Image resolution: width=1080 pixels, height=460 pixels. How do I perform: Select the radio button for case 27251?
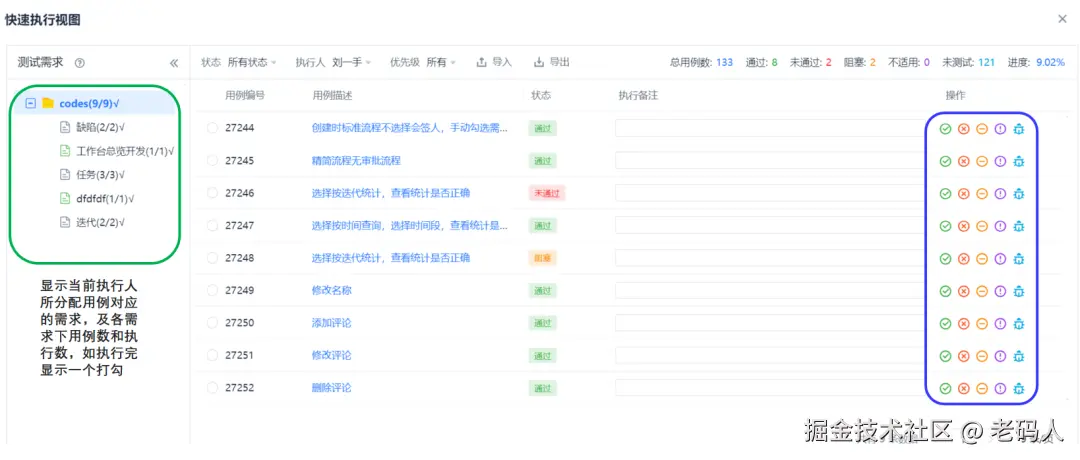coord(212,355)
